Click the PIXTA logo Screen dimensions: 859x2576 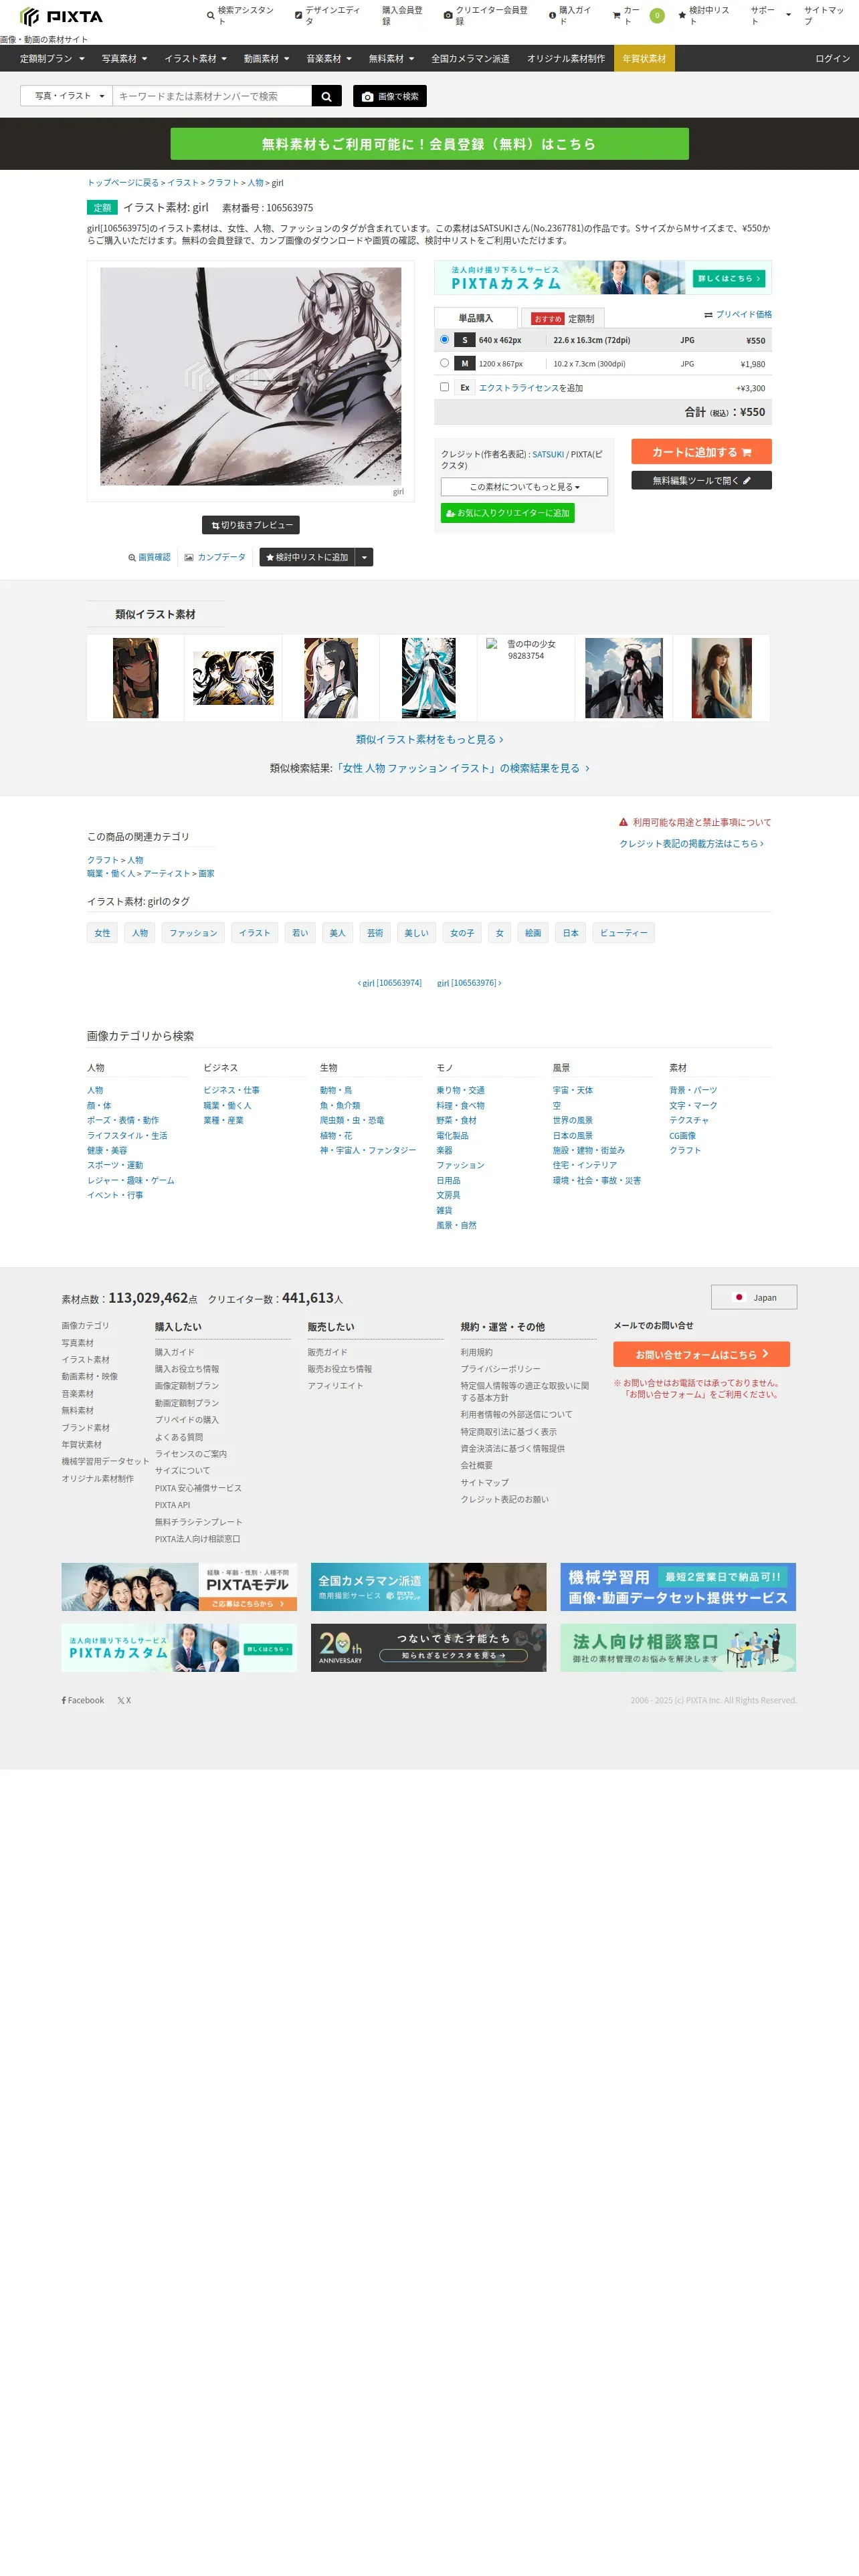pyautogui.click(x=61, y=16)
